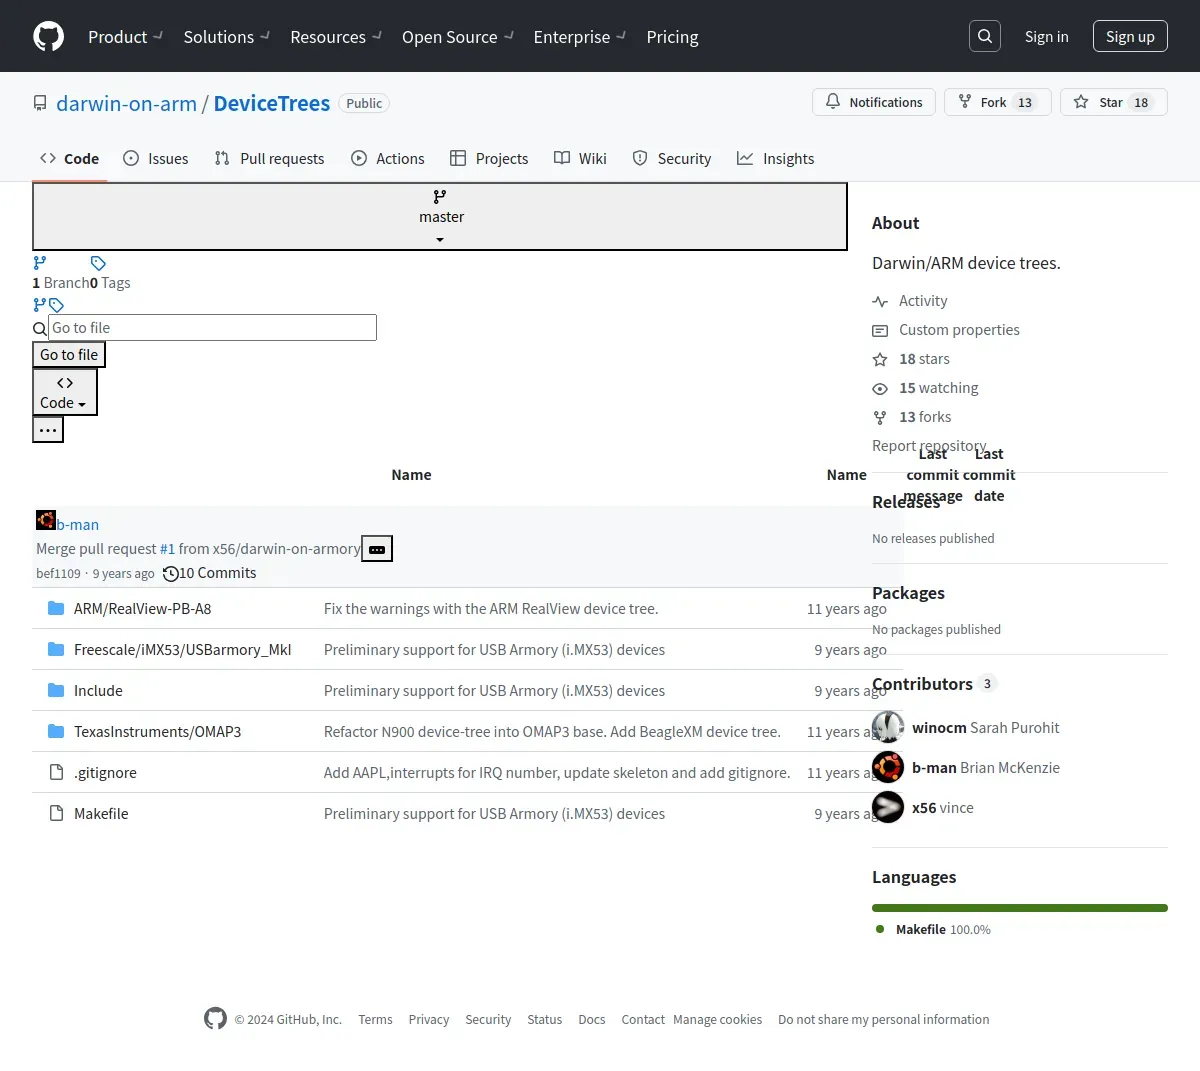1200x1071 pixels.
Task: Open winocm contributor avatar
Action: tap(888, 727)
